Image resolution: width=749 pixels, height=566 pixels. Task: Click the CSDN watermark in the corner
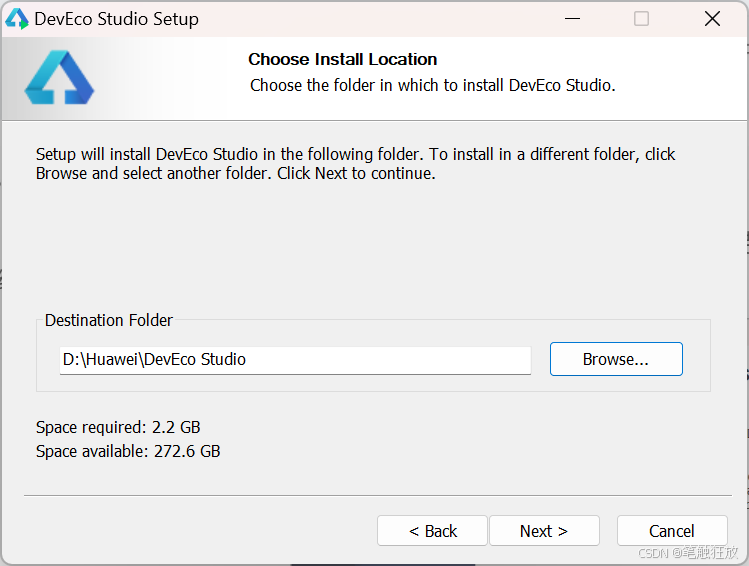(688, 553)
